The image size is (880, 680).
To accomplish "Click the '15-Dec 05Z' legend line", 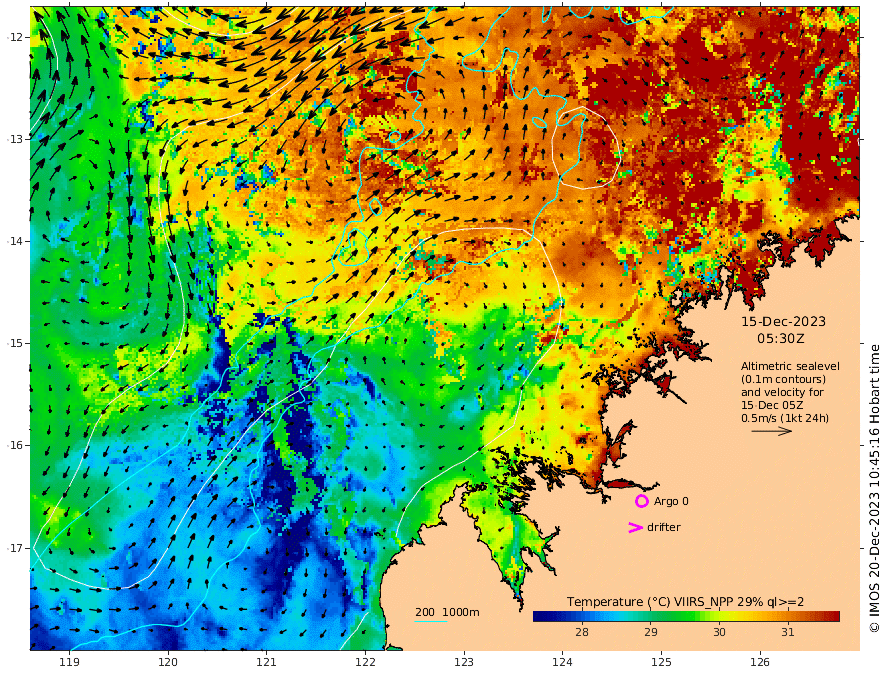I will click(x=772, y=405).
